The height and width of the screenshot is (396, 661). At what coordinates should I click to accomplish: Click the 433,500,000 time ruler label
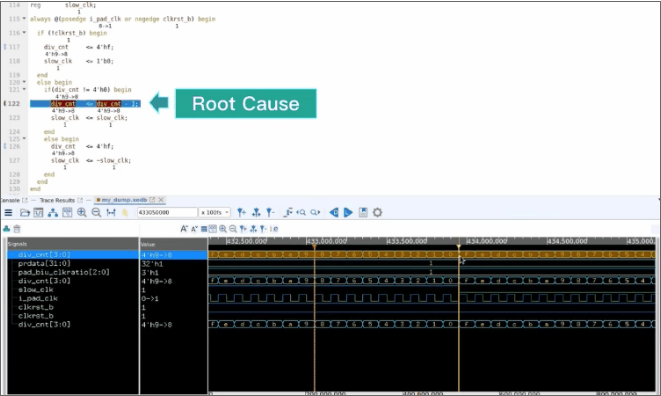coord(407,241)
